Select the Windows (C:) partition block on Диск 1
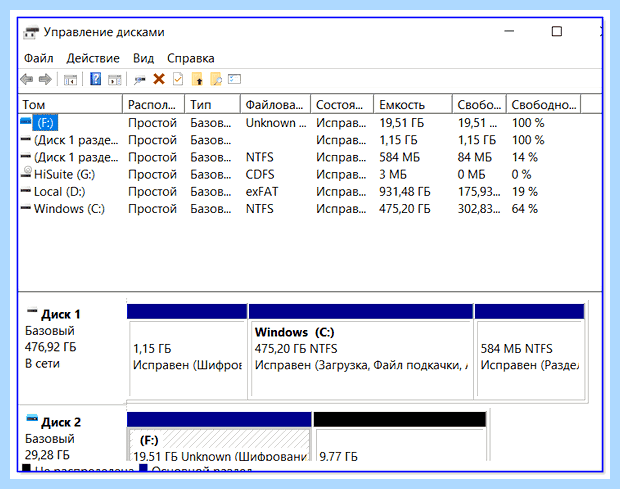Screen dimensions: 620x489 click(361, 351)
